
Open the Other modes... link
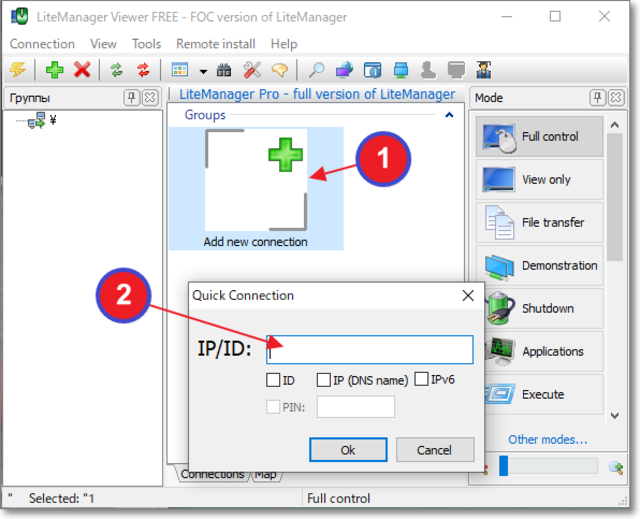(547, 439)
